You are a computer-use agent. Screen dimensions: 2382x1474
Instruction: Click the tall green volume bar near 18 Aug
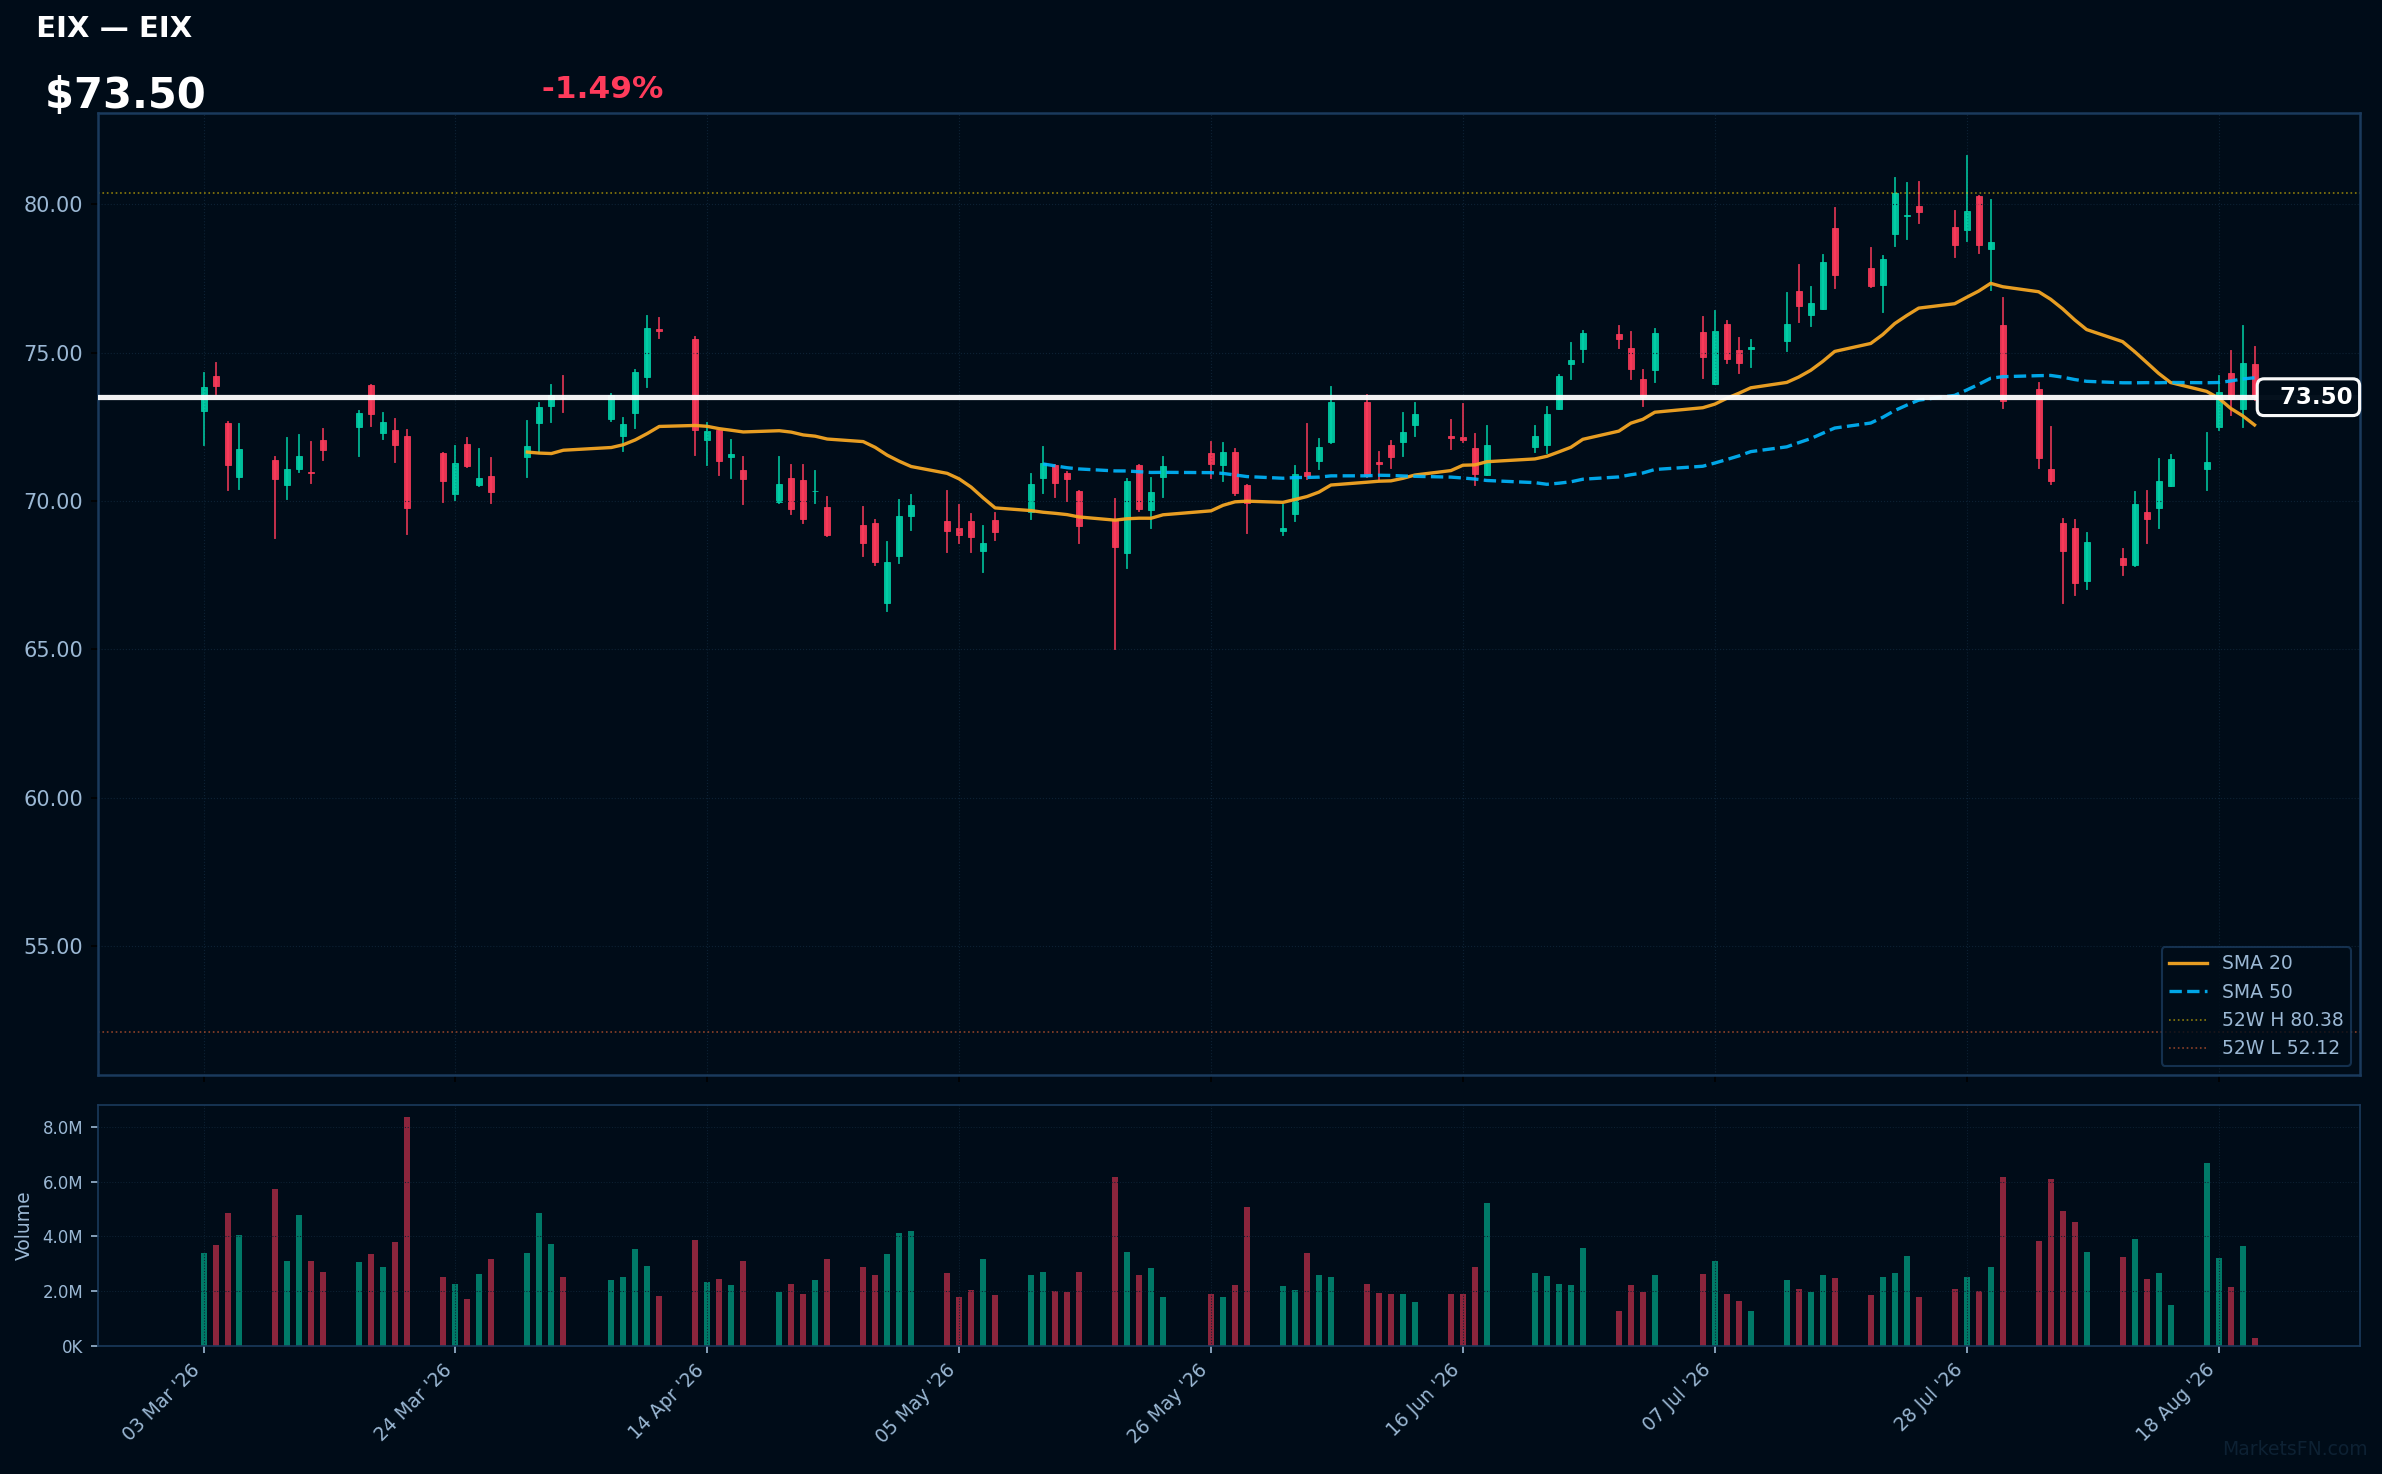pos(2207,1255)
